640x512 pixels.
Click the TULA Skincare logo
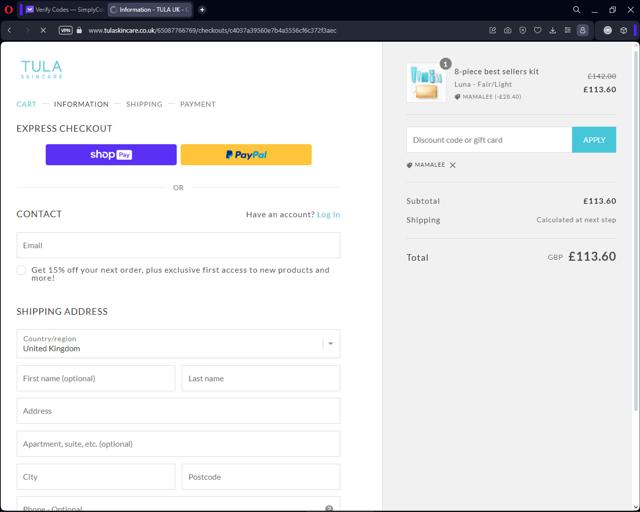tap(42, 69)
